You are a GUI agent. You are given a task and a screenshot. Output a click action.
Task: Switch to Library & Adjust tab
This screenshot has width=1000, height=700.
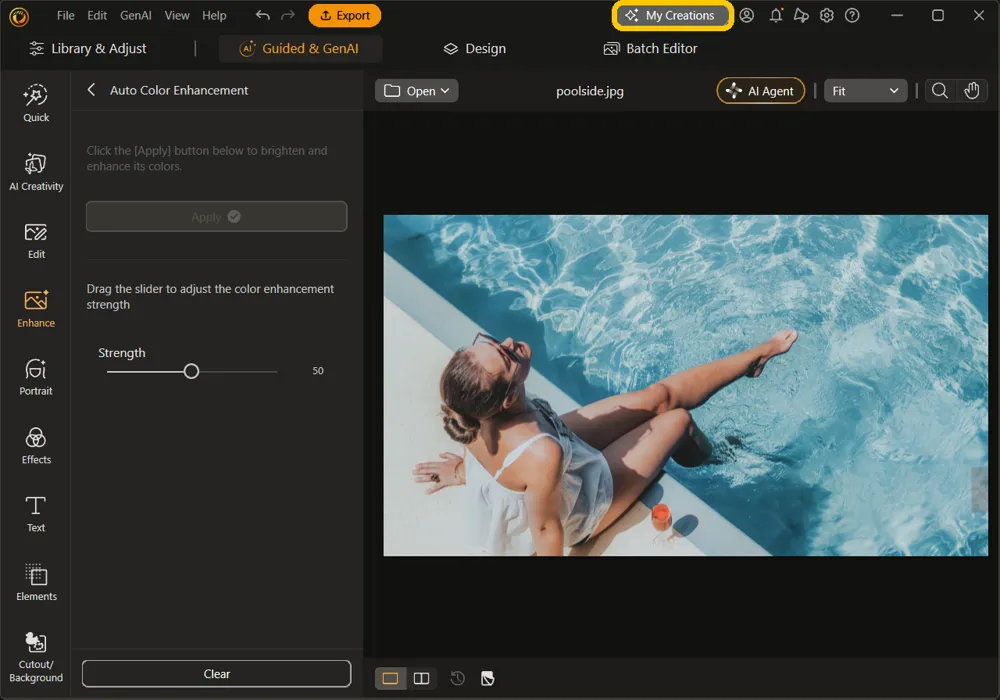pyautogui.click(x=88, y=48)
